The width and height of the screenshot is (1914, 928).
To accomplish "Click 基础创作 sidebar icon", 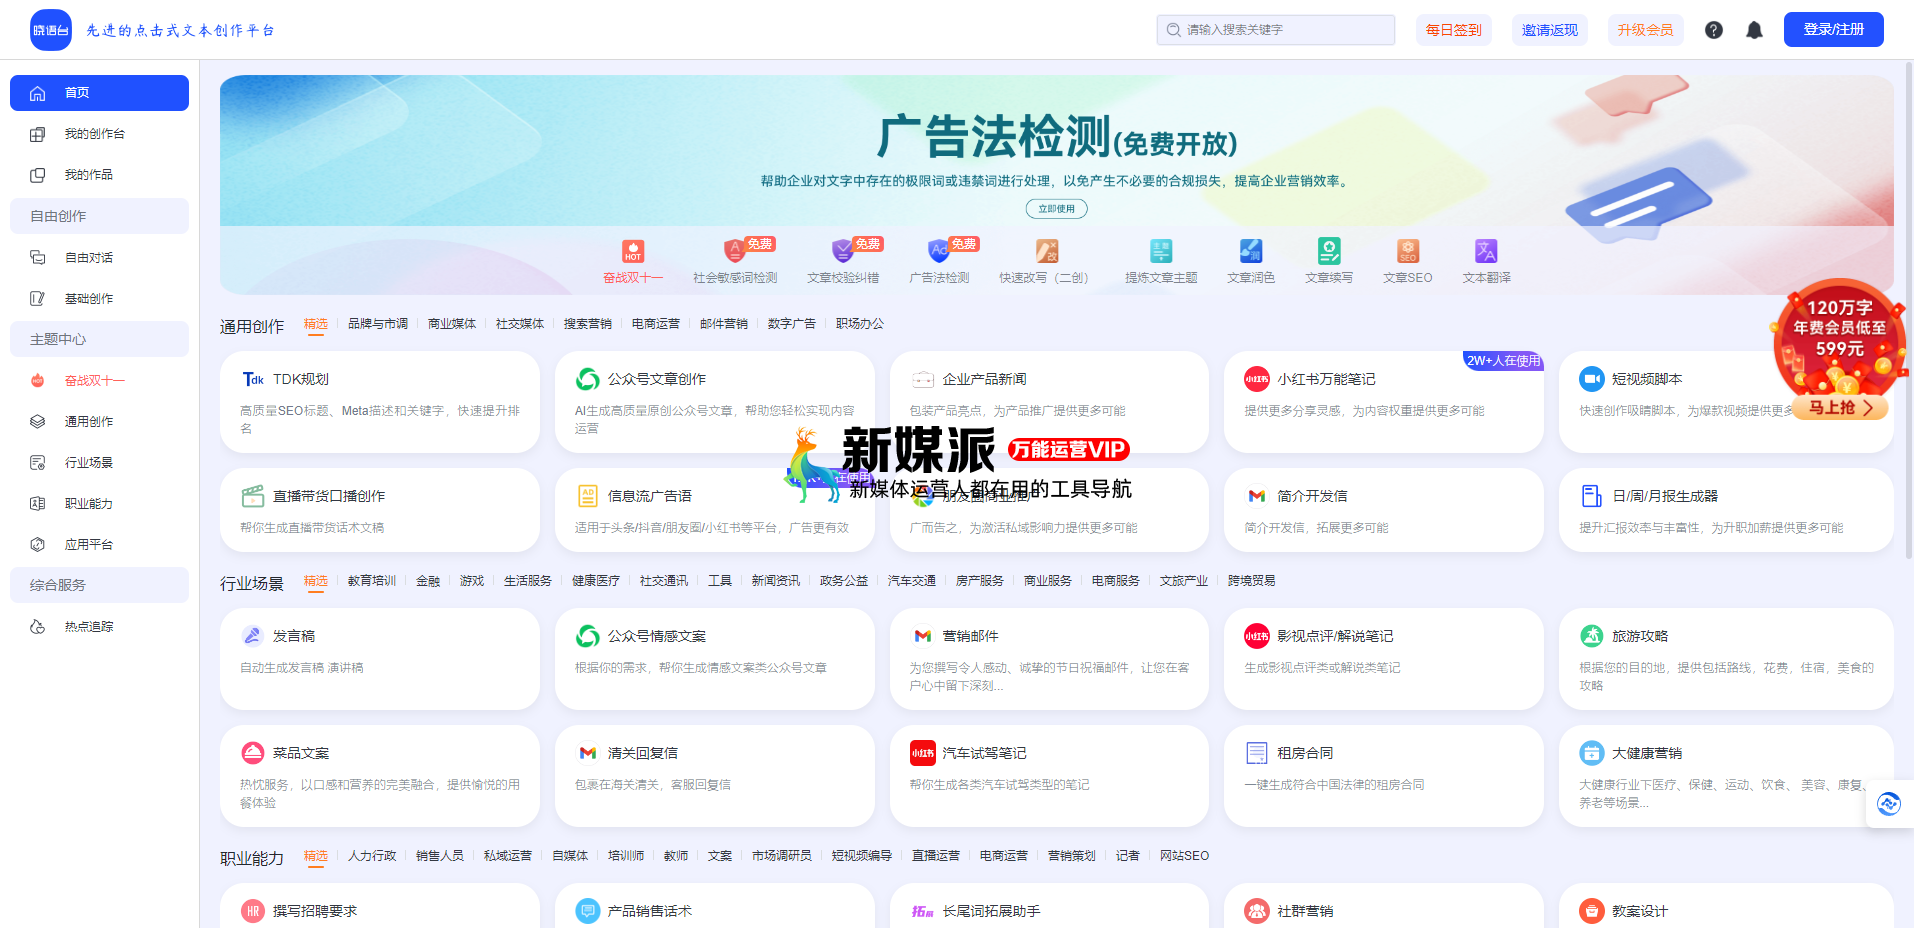I will 38,298.
